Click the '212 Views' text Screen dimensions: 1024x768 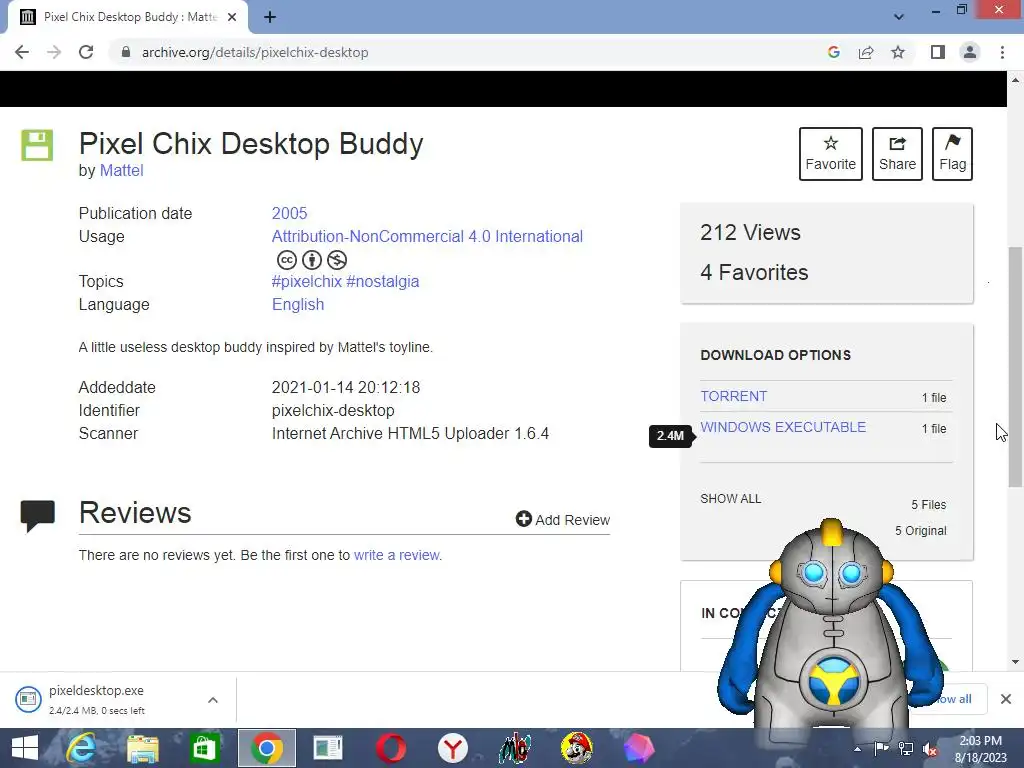coord(750,232)
